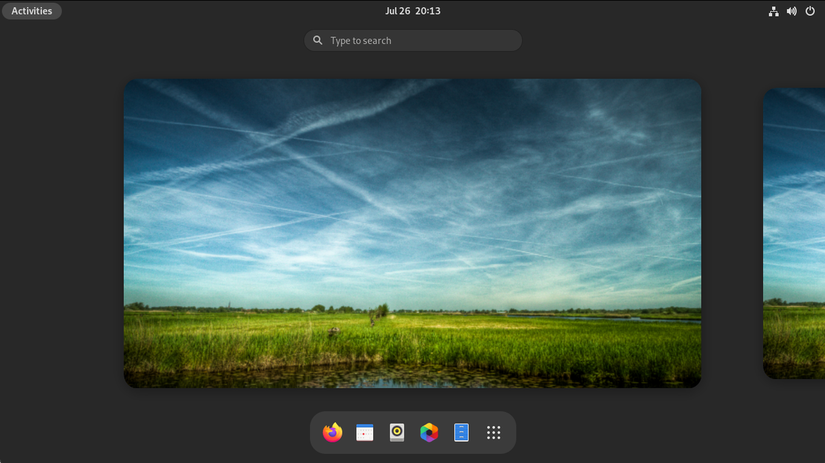This screenshot has width=825, height=463.
Task: Open the colorful hexagon app in the dash
Action: click(429, 432)
